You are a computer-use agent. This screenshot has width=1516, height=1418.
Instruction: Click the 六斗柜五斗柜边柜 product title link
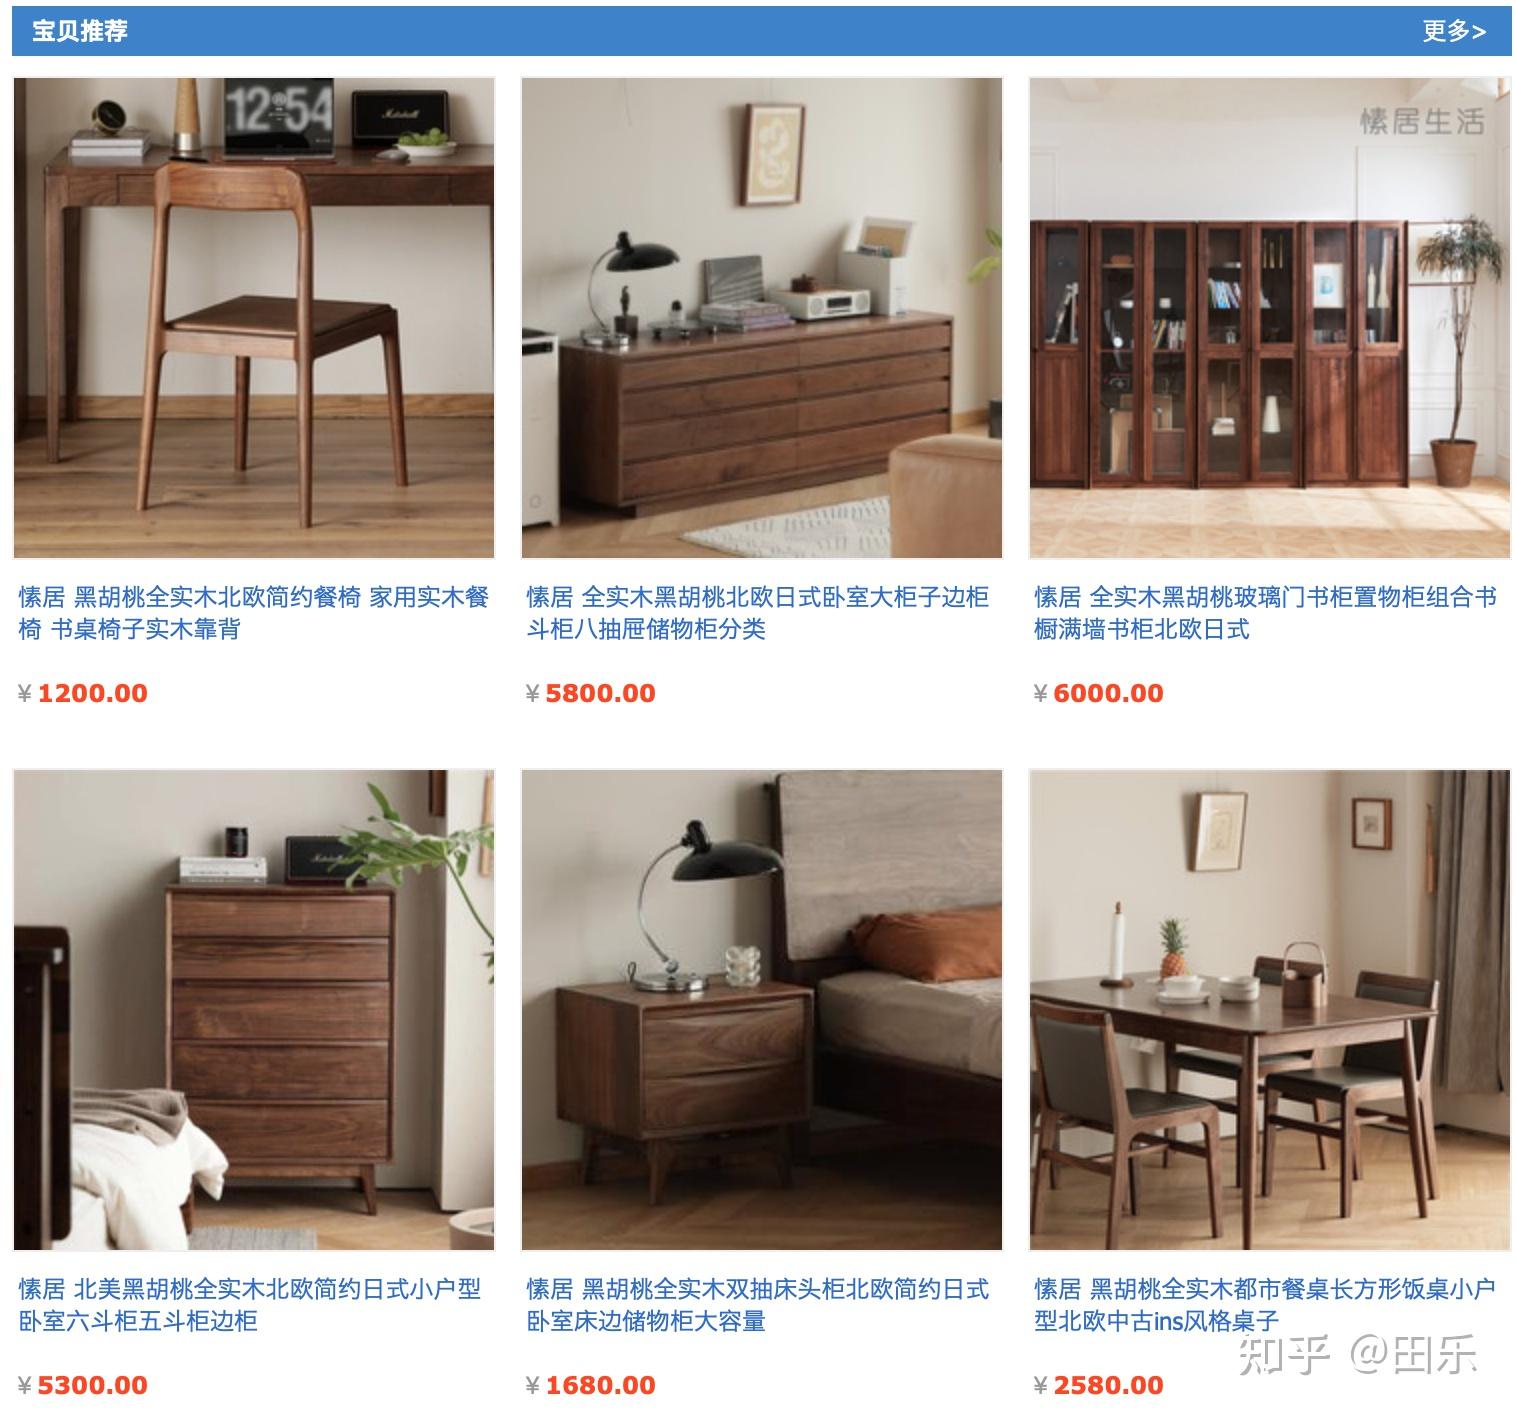(x=250, y=1305)
